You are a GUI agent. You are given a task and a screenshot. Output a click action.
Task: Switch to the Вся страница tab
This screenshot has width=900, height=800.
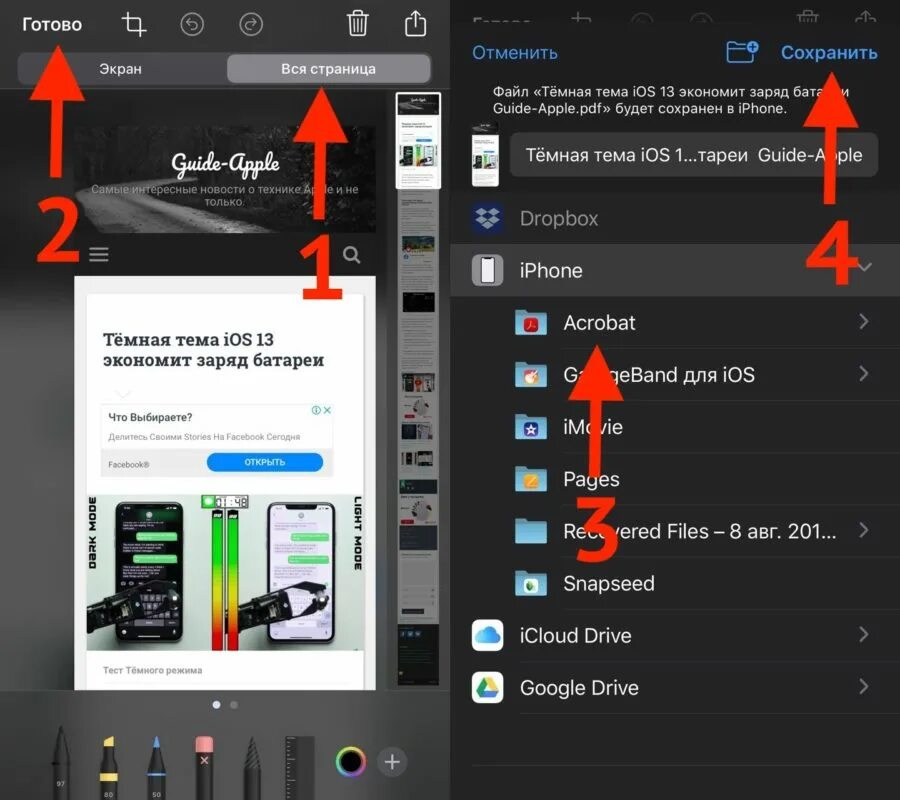tap(328, 69)
